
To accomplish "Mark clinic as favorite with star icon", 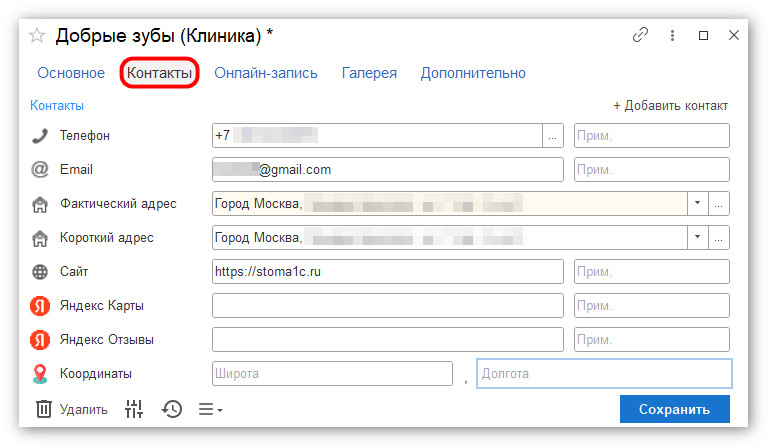I will pos(37,36).
